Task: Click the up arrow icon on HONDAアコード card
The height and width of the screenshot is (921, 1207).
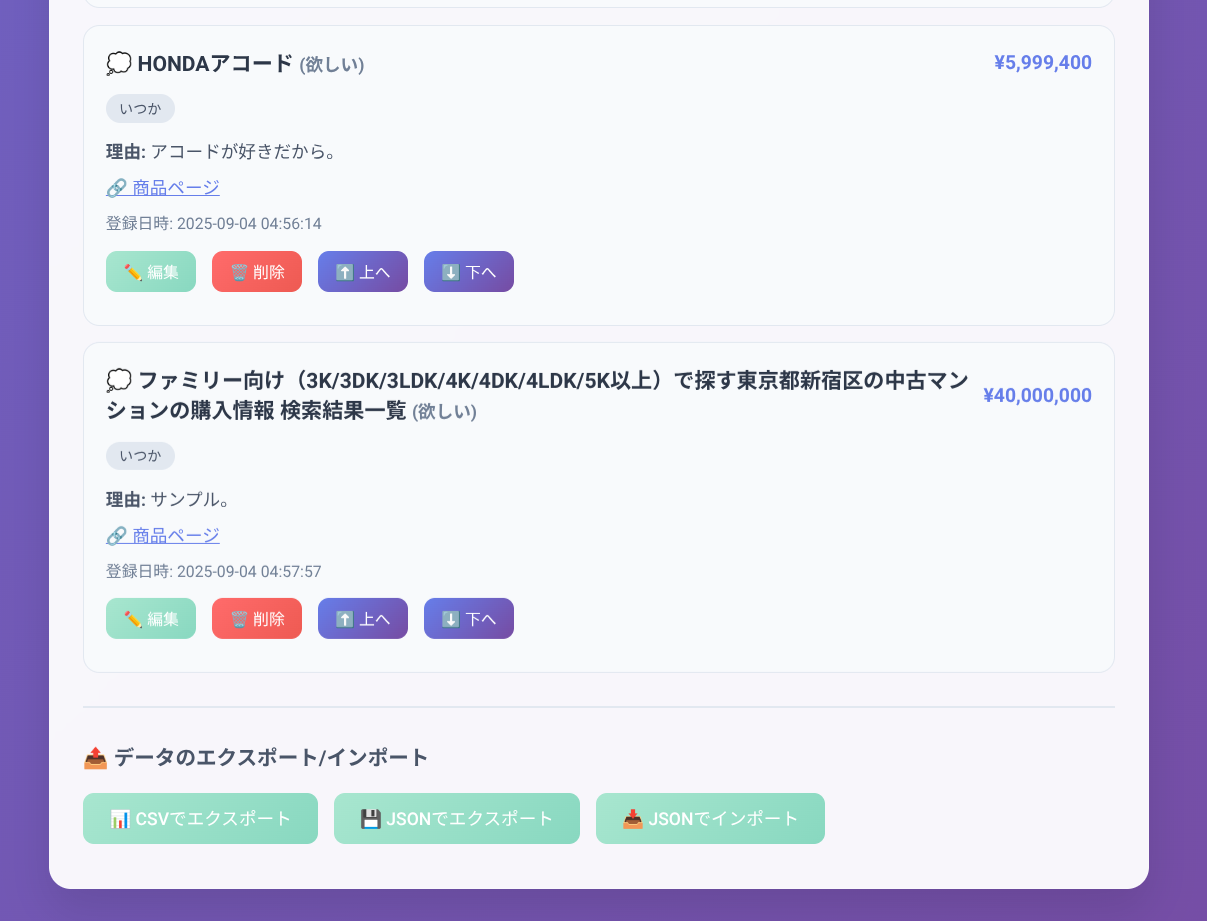Action: [x=344, y=271]
